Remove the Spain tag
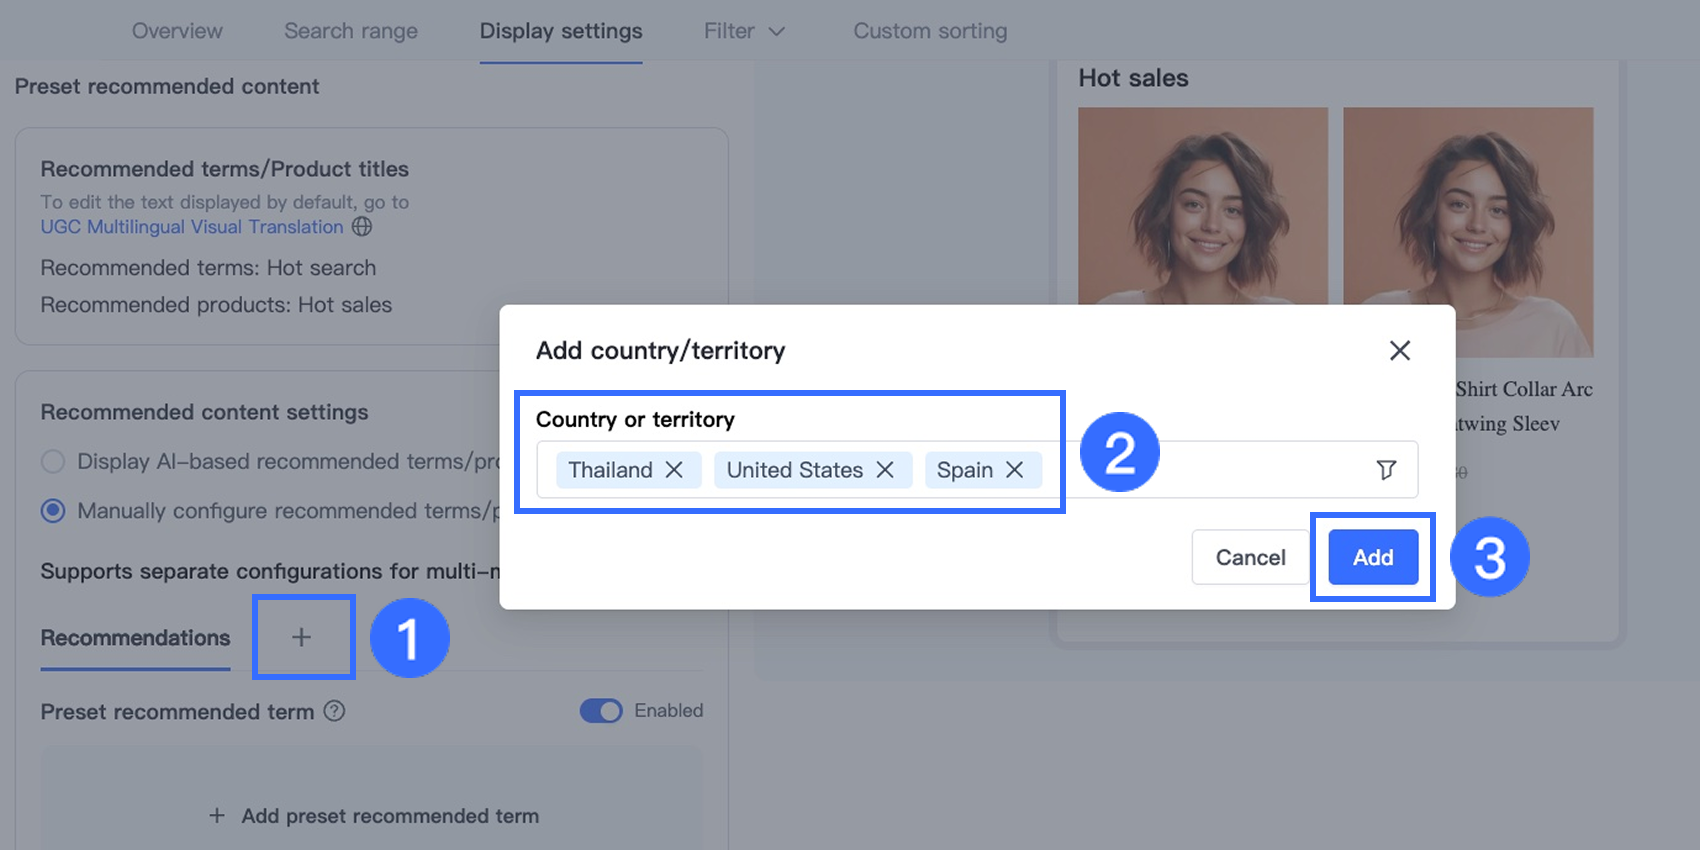The width and height of the screenshot is (1700, 850). tap(1014, 470)
